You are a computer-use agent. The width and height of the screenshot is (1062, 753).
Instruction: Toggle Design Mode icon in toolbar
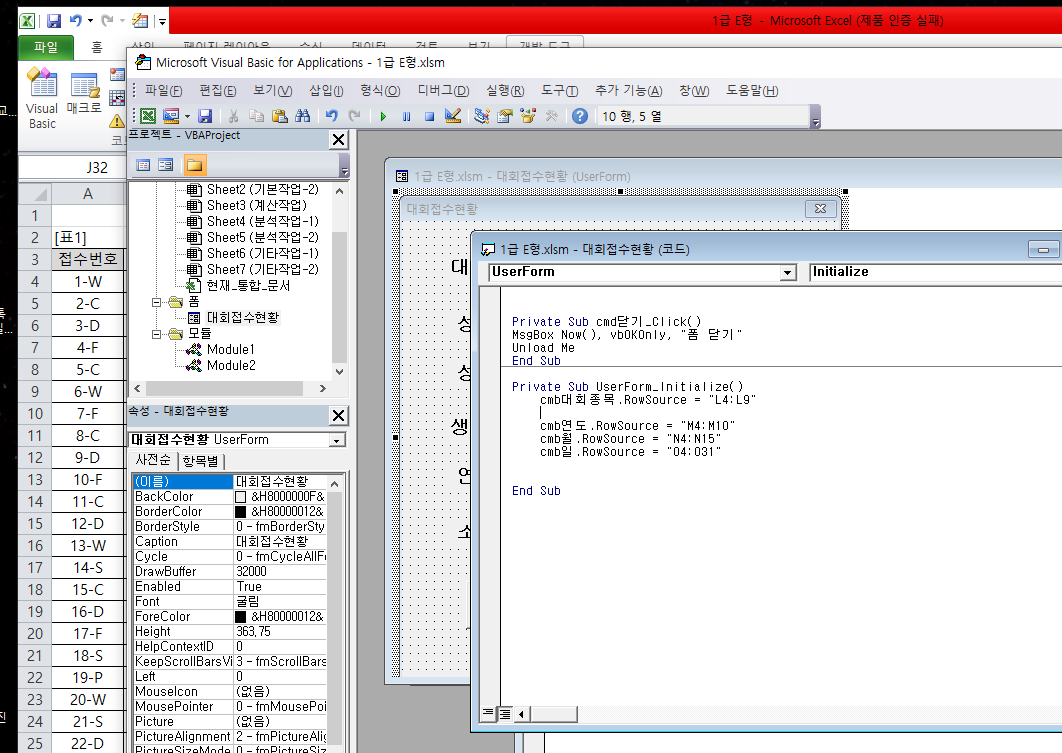click(x=453, y=116)
